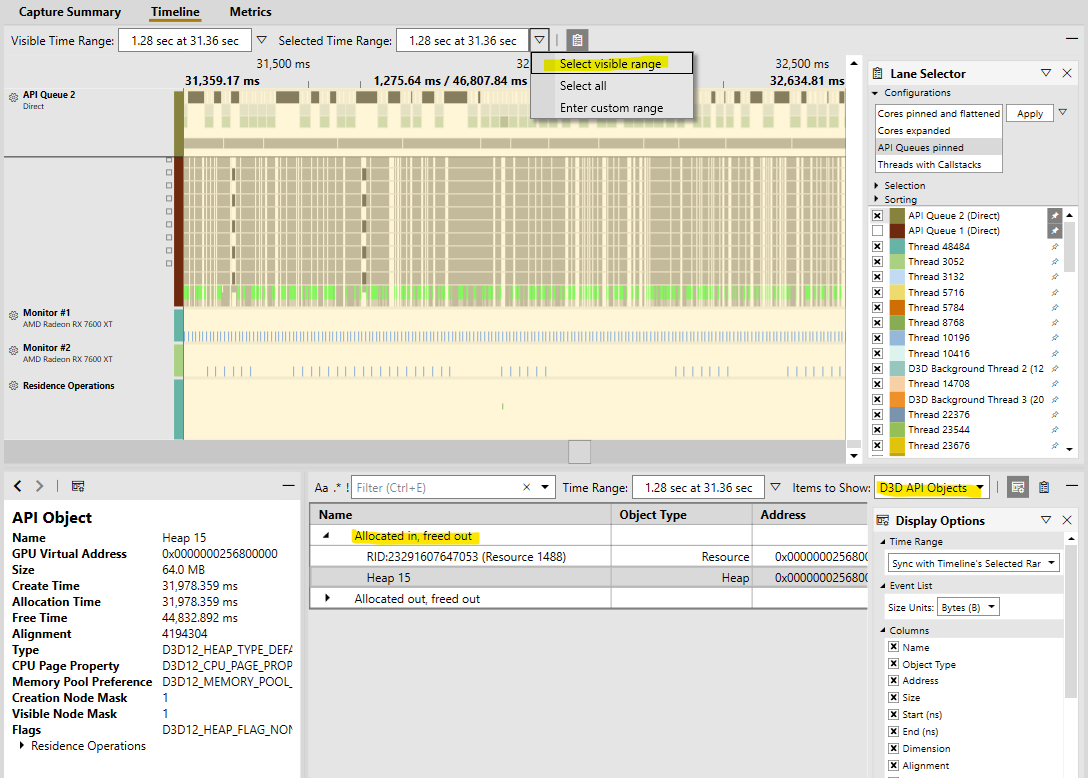
Task: Uncheck the Start (ns) column checkbox
Action: pos(894,714)
